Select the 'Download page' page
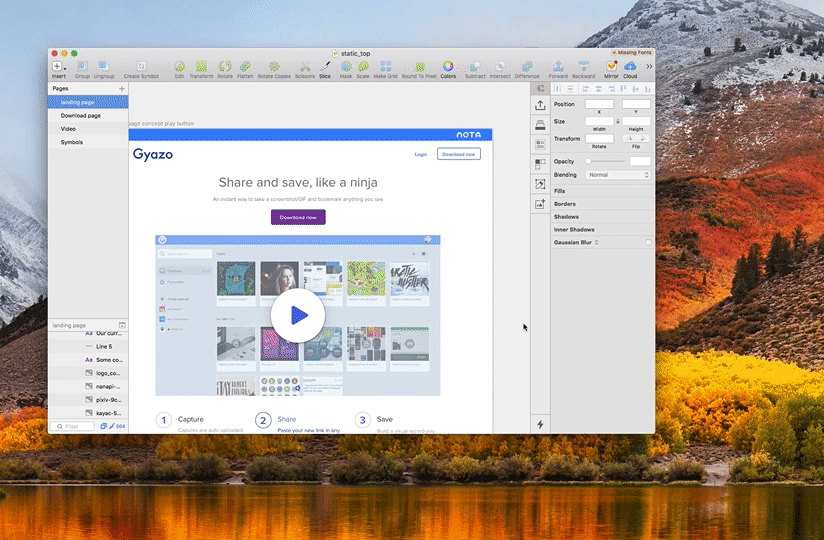 88,116
